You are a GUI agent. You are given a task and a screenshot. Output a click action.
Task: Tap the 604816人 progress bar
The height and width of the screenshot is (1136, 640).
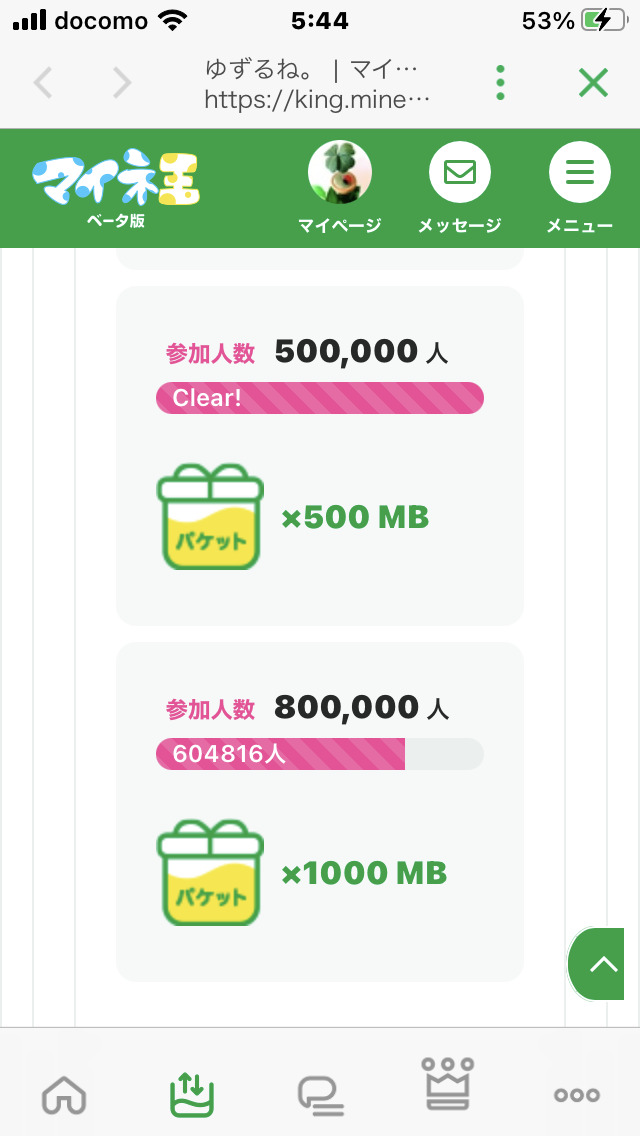pos(320,754)
